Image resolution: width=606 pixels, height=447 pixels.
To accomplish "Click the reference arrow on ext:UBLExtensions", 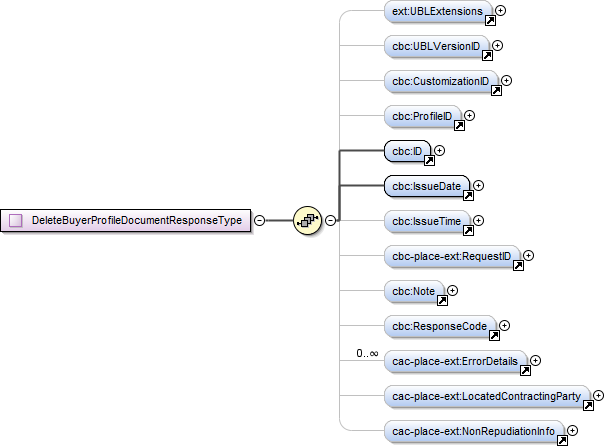I will tap(489, 19).
